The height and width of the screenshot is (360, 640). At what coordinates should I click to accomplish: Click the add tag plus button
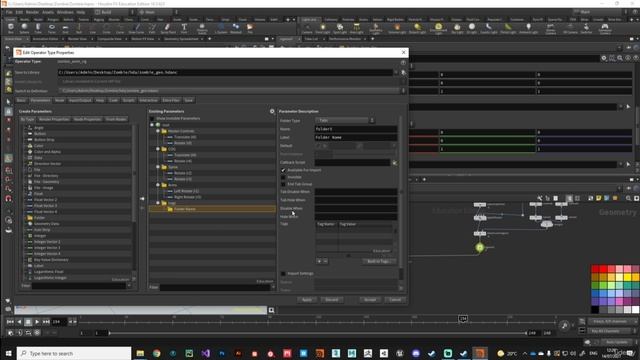[x=319, y=261]
